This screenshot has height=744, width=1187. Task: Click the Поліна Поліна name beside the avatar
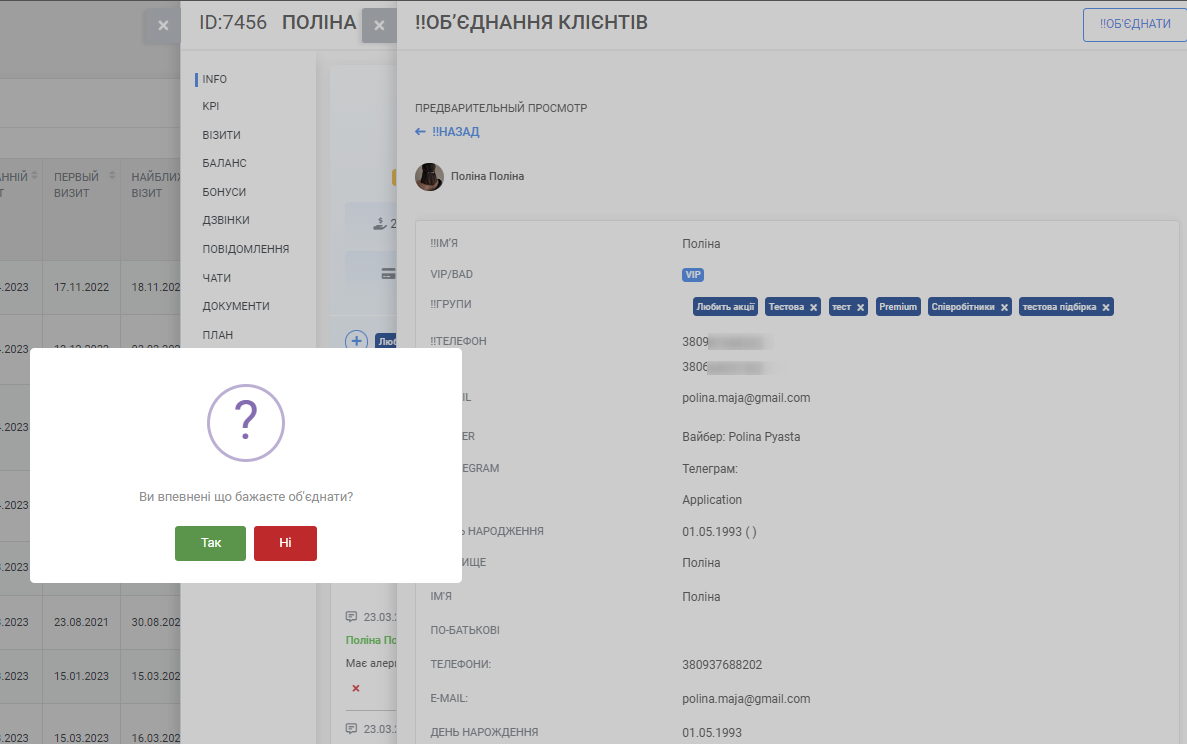click(488, 176)
